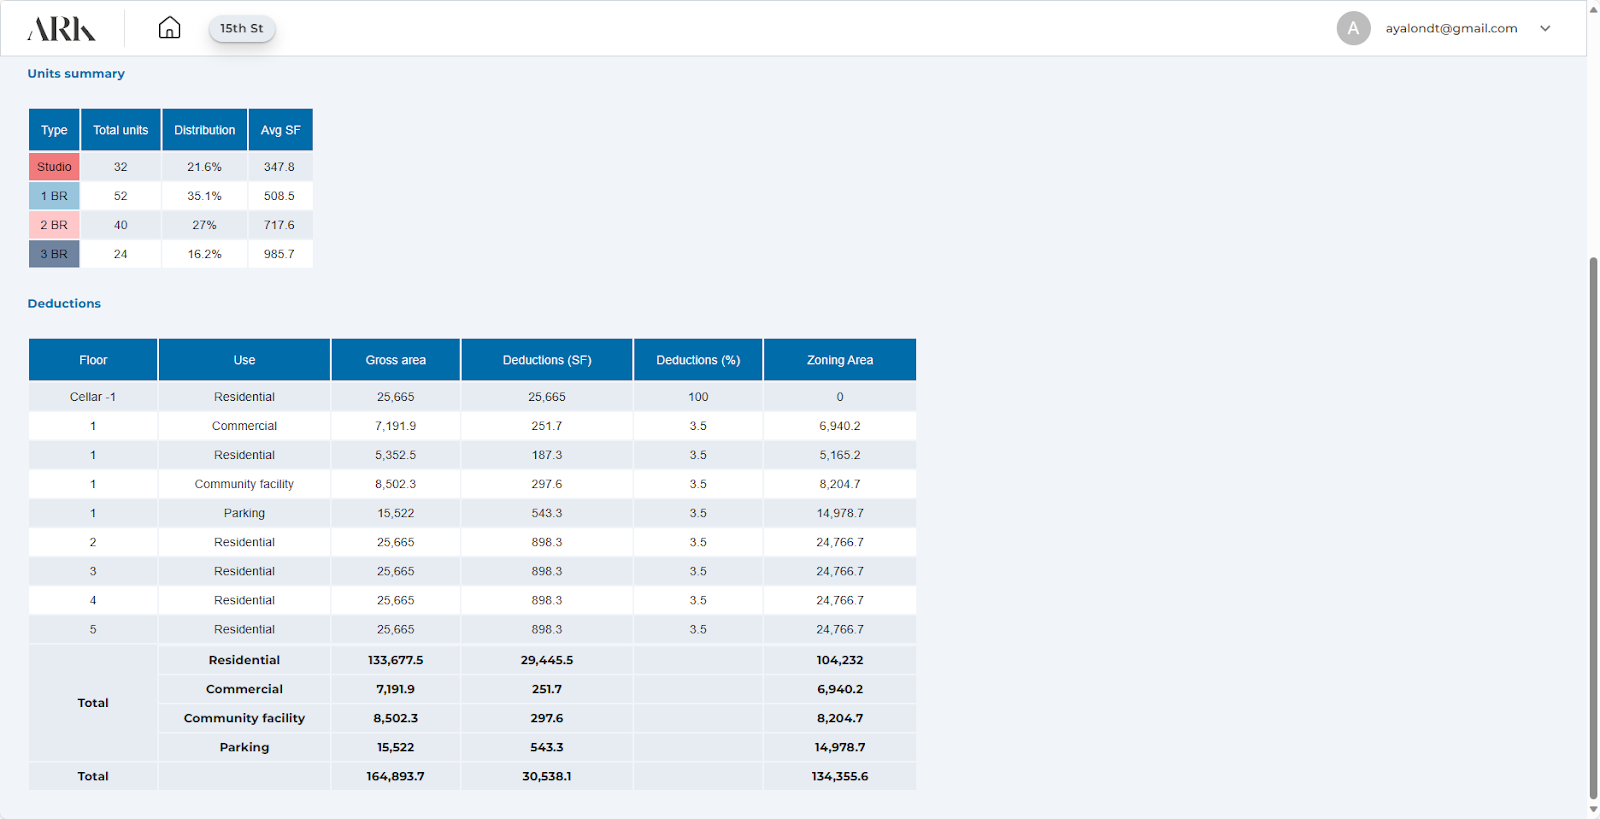Click the ARK logo
This screenshot has height=819, width=1600.
click(61, 29)
